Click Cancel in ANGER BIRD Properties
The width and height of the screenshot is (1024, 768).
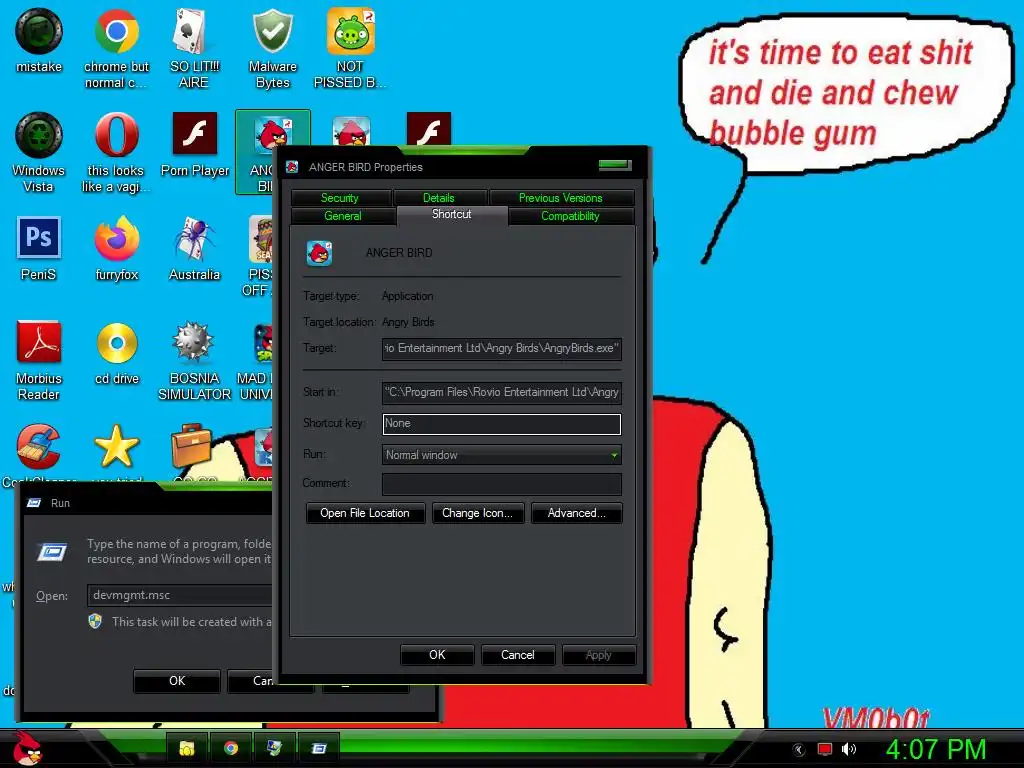point(518,655)
